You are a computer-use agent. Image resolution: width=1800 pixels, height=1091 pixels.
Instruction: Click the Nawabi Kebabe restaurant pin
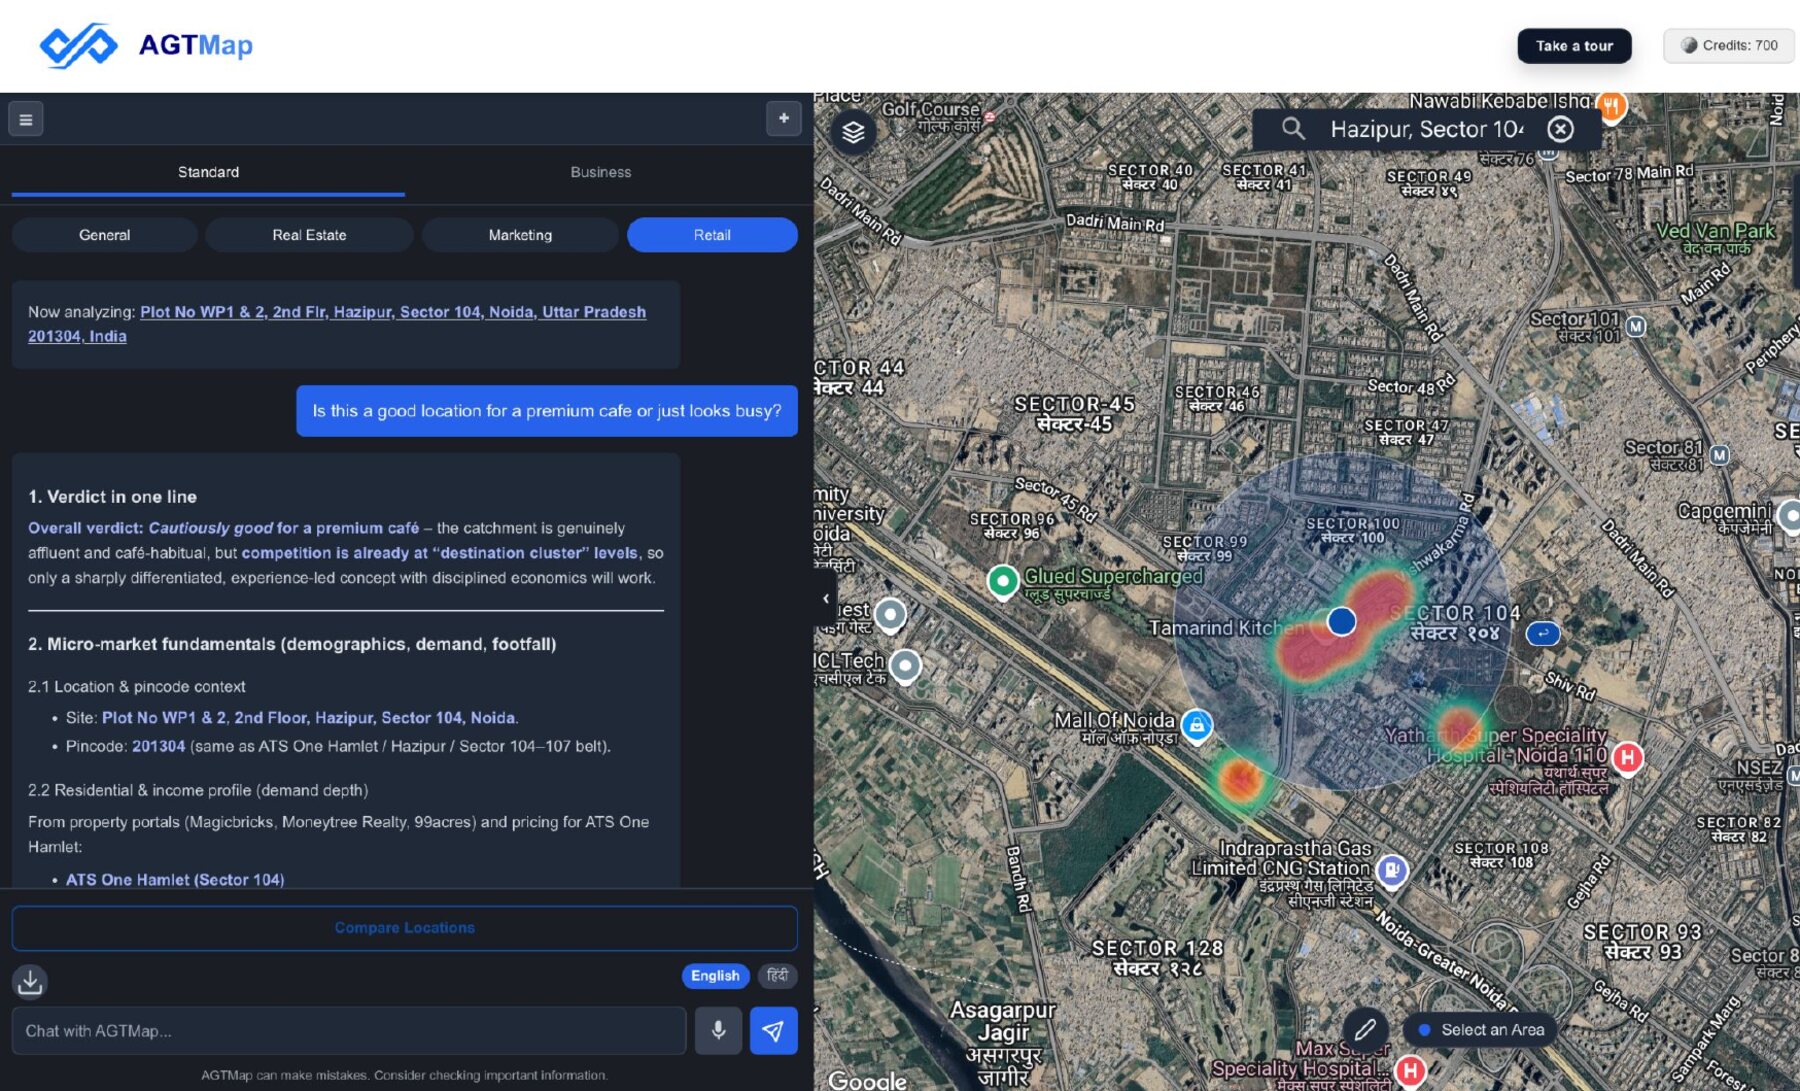[x=1610, y=106]
